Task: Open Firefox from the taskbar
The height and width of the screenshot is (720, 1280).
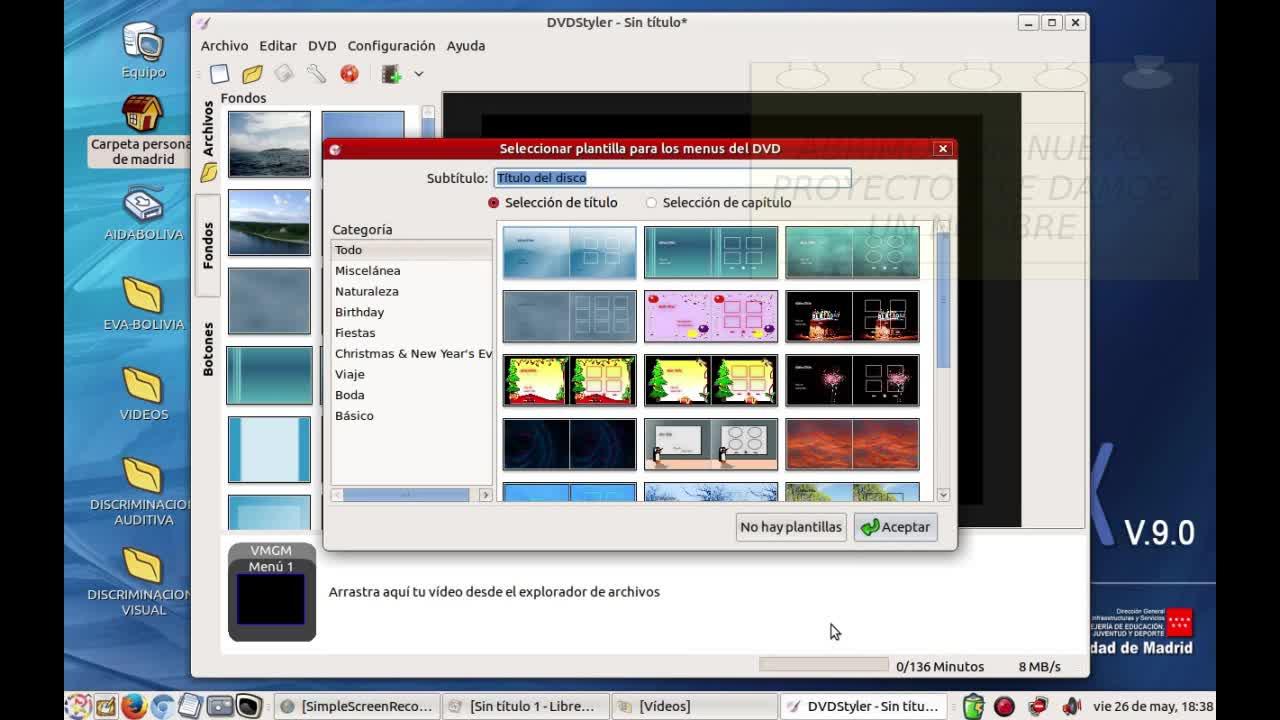Action: 133,706
